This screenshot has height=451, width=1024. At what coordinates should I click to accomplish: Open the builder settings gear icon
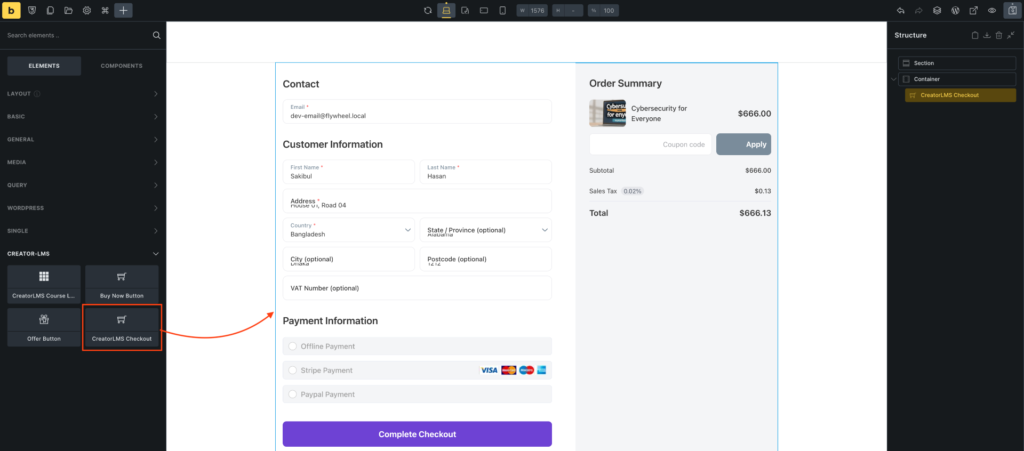[86, 10]
